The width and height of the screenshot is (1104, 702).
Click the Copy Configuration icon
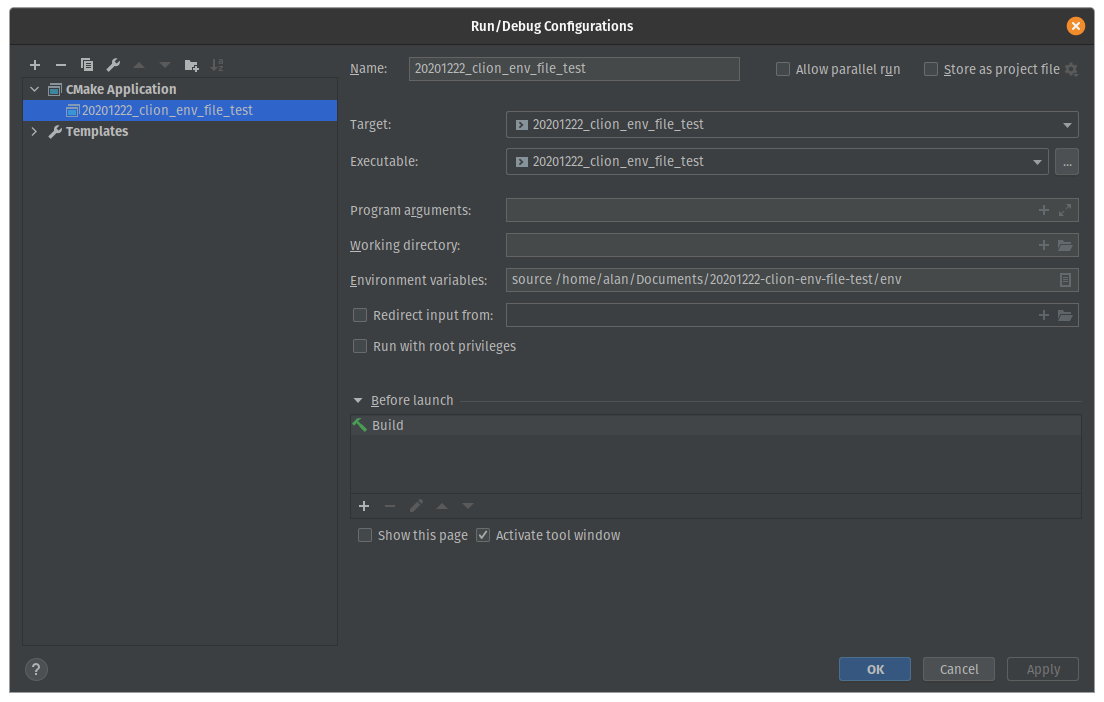point(87,65)
